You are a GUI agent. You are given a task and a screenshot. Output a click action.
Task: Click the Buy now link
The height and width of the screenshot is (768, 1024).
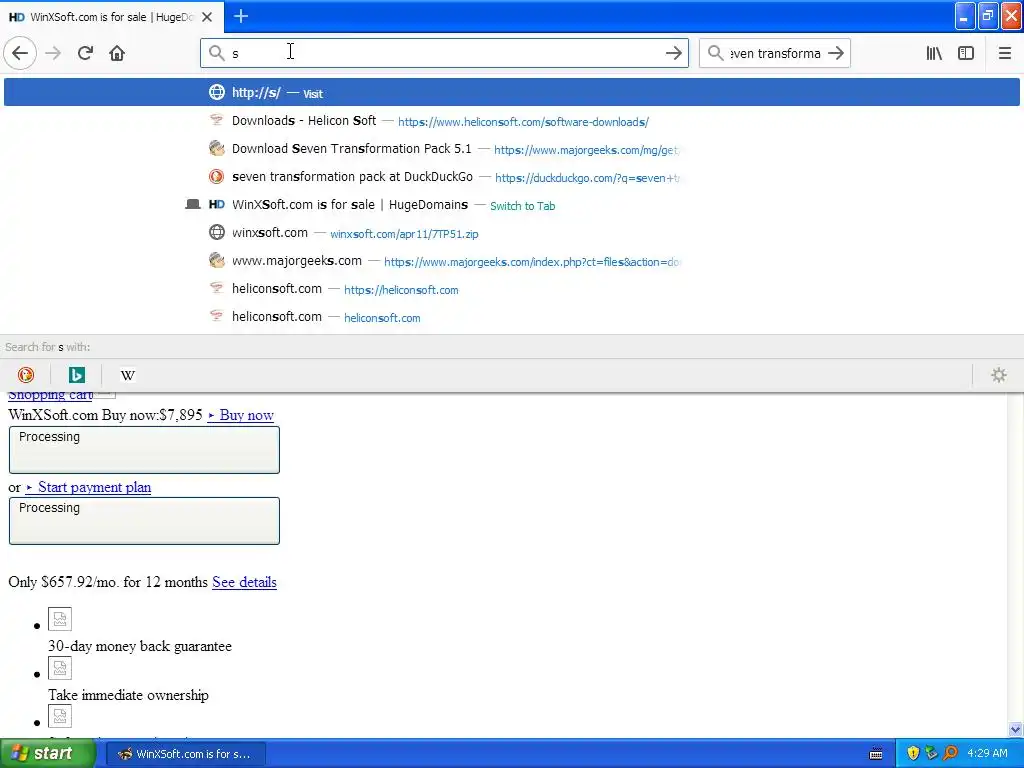(x=240, y=415)
